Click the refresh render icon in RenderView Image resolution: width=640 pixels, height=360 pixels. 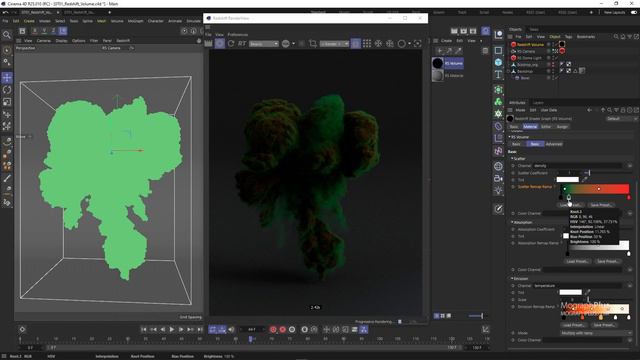tap(231, 43)
